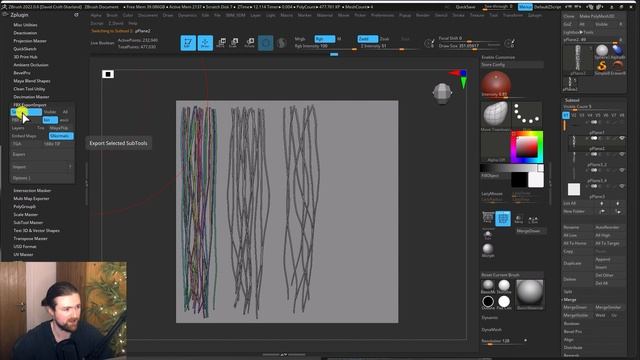Adjust the Z Intensity slider
640x360 pixels.
(x=388, y=47)
